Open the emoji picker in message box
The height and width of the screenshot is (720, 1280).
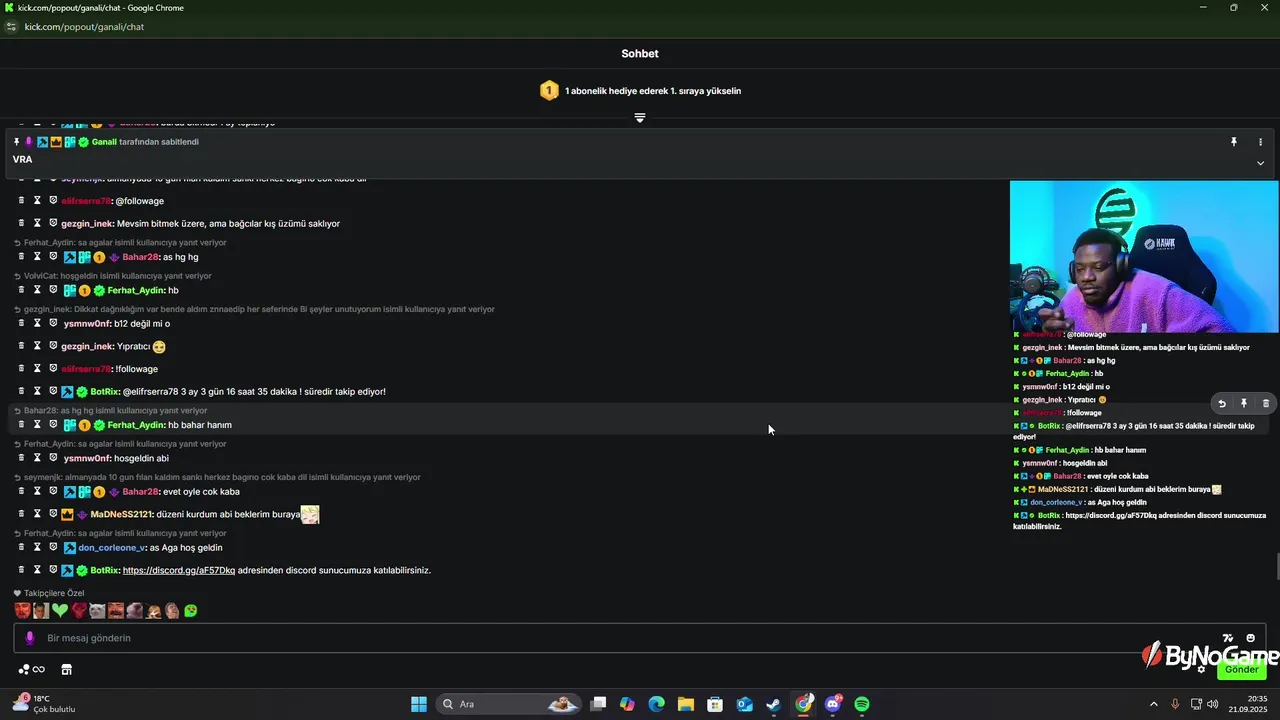pos(1251,638)
